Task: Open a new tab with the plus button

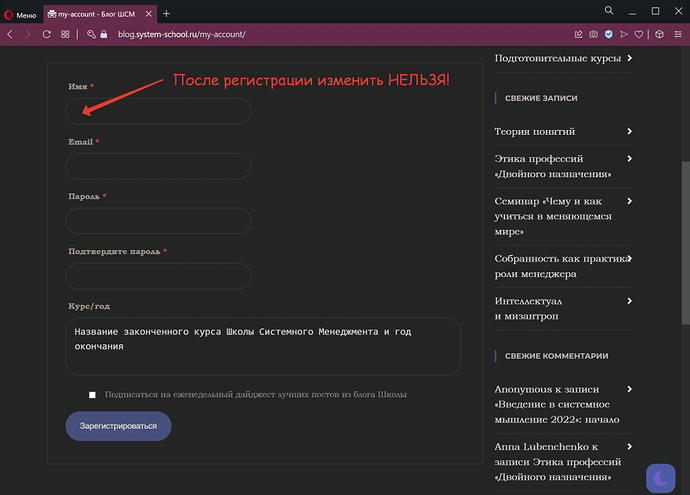Action: click(166, 13)
